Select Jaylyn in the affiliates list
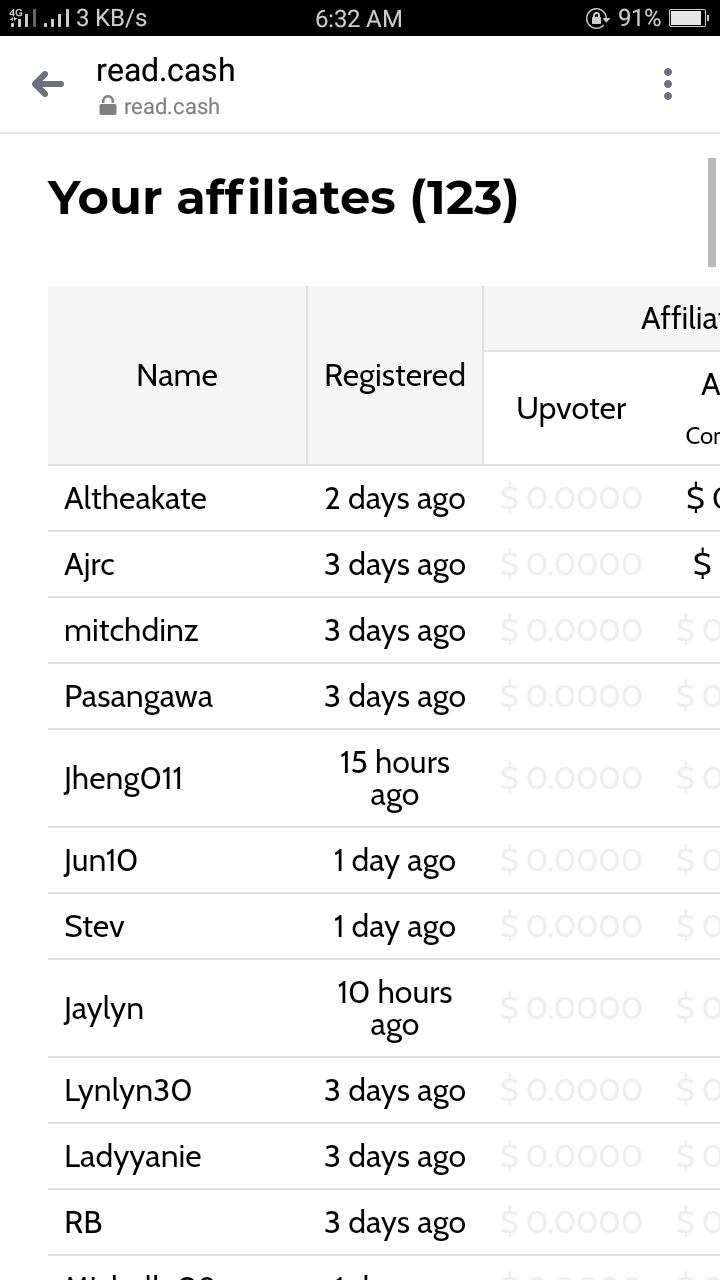This screenshot has width=720, height=1280. tap(104, 1008)
